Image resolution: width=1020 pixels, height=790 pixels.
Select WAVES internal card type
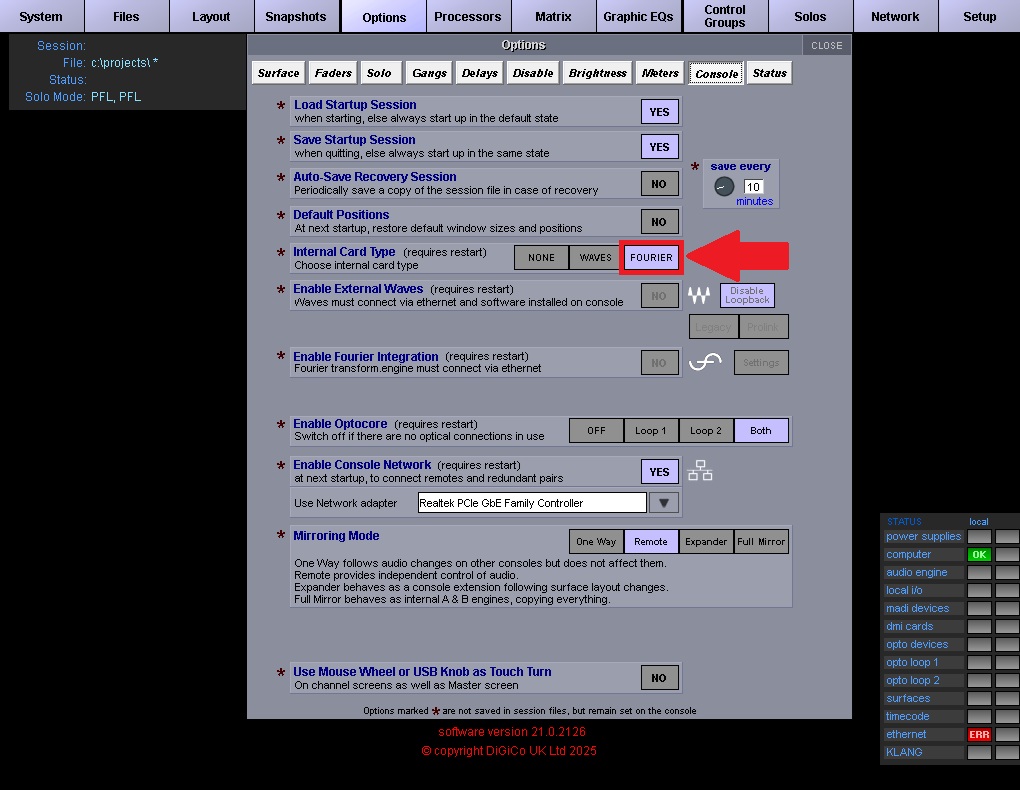coord(596,258)
